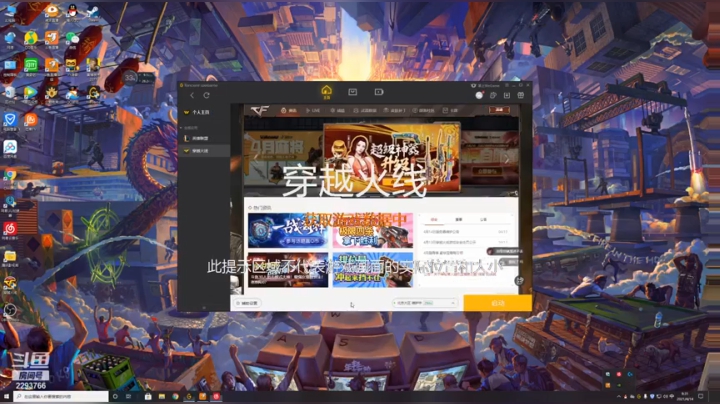Click the CF logo in game banner
The height and width of the screenshot is (404, 720).
[x=260, y=111]
